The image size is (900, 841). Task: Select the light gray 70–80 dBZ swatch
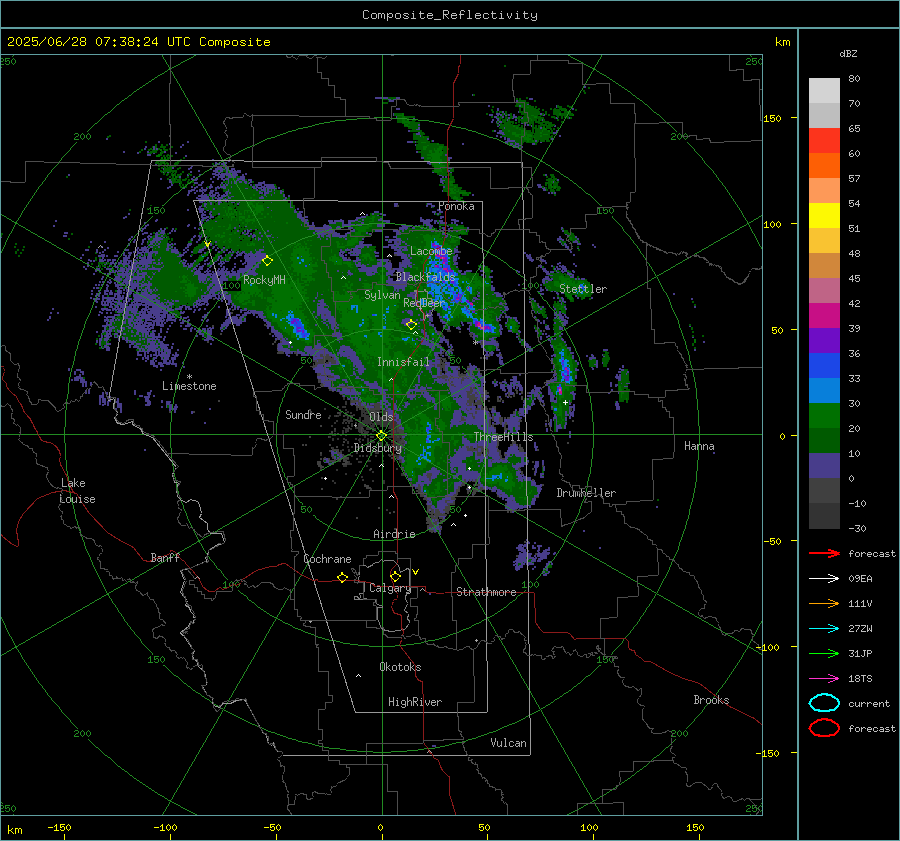[824, 91]
